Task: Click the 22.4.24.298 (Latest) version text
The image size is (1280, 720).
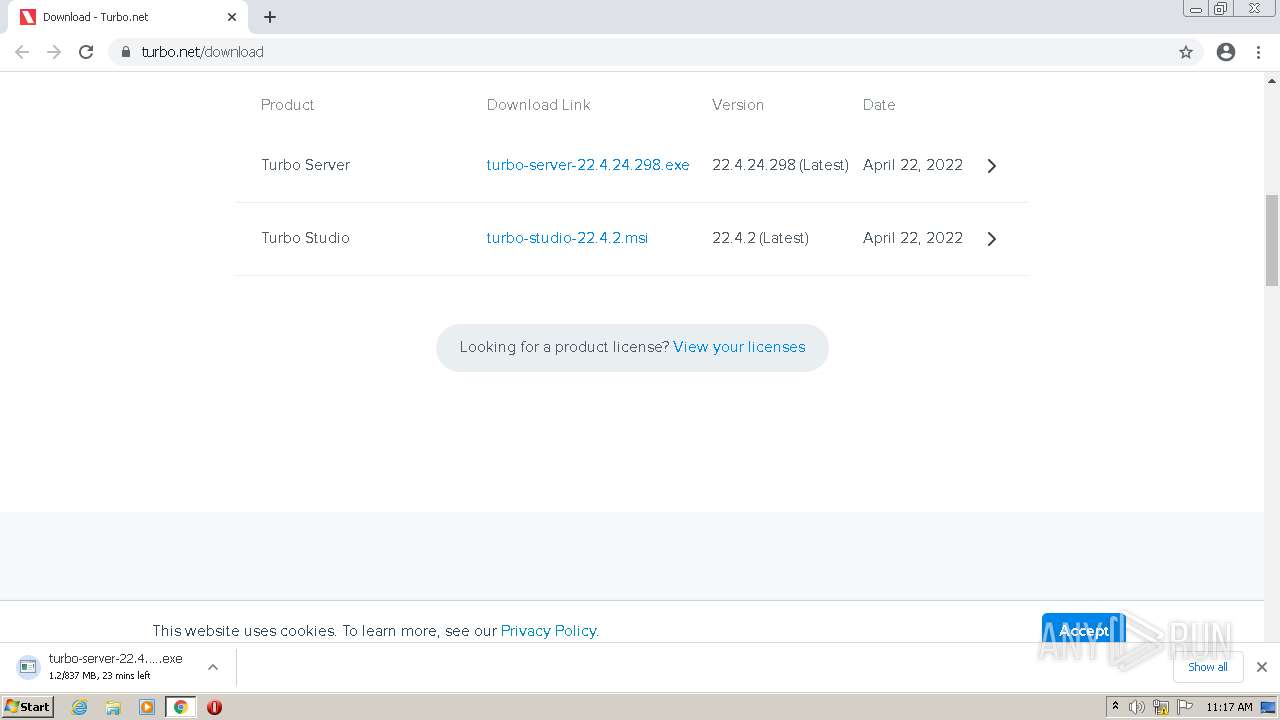Action: point(780,165)
